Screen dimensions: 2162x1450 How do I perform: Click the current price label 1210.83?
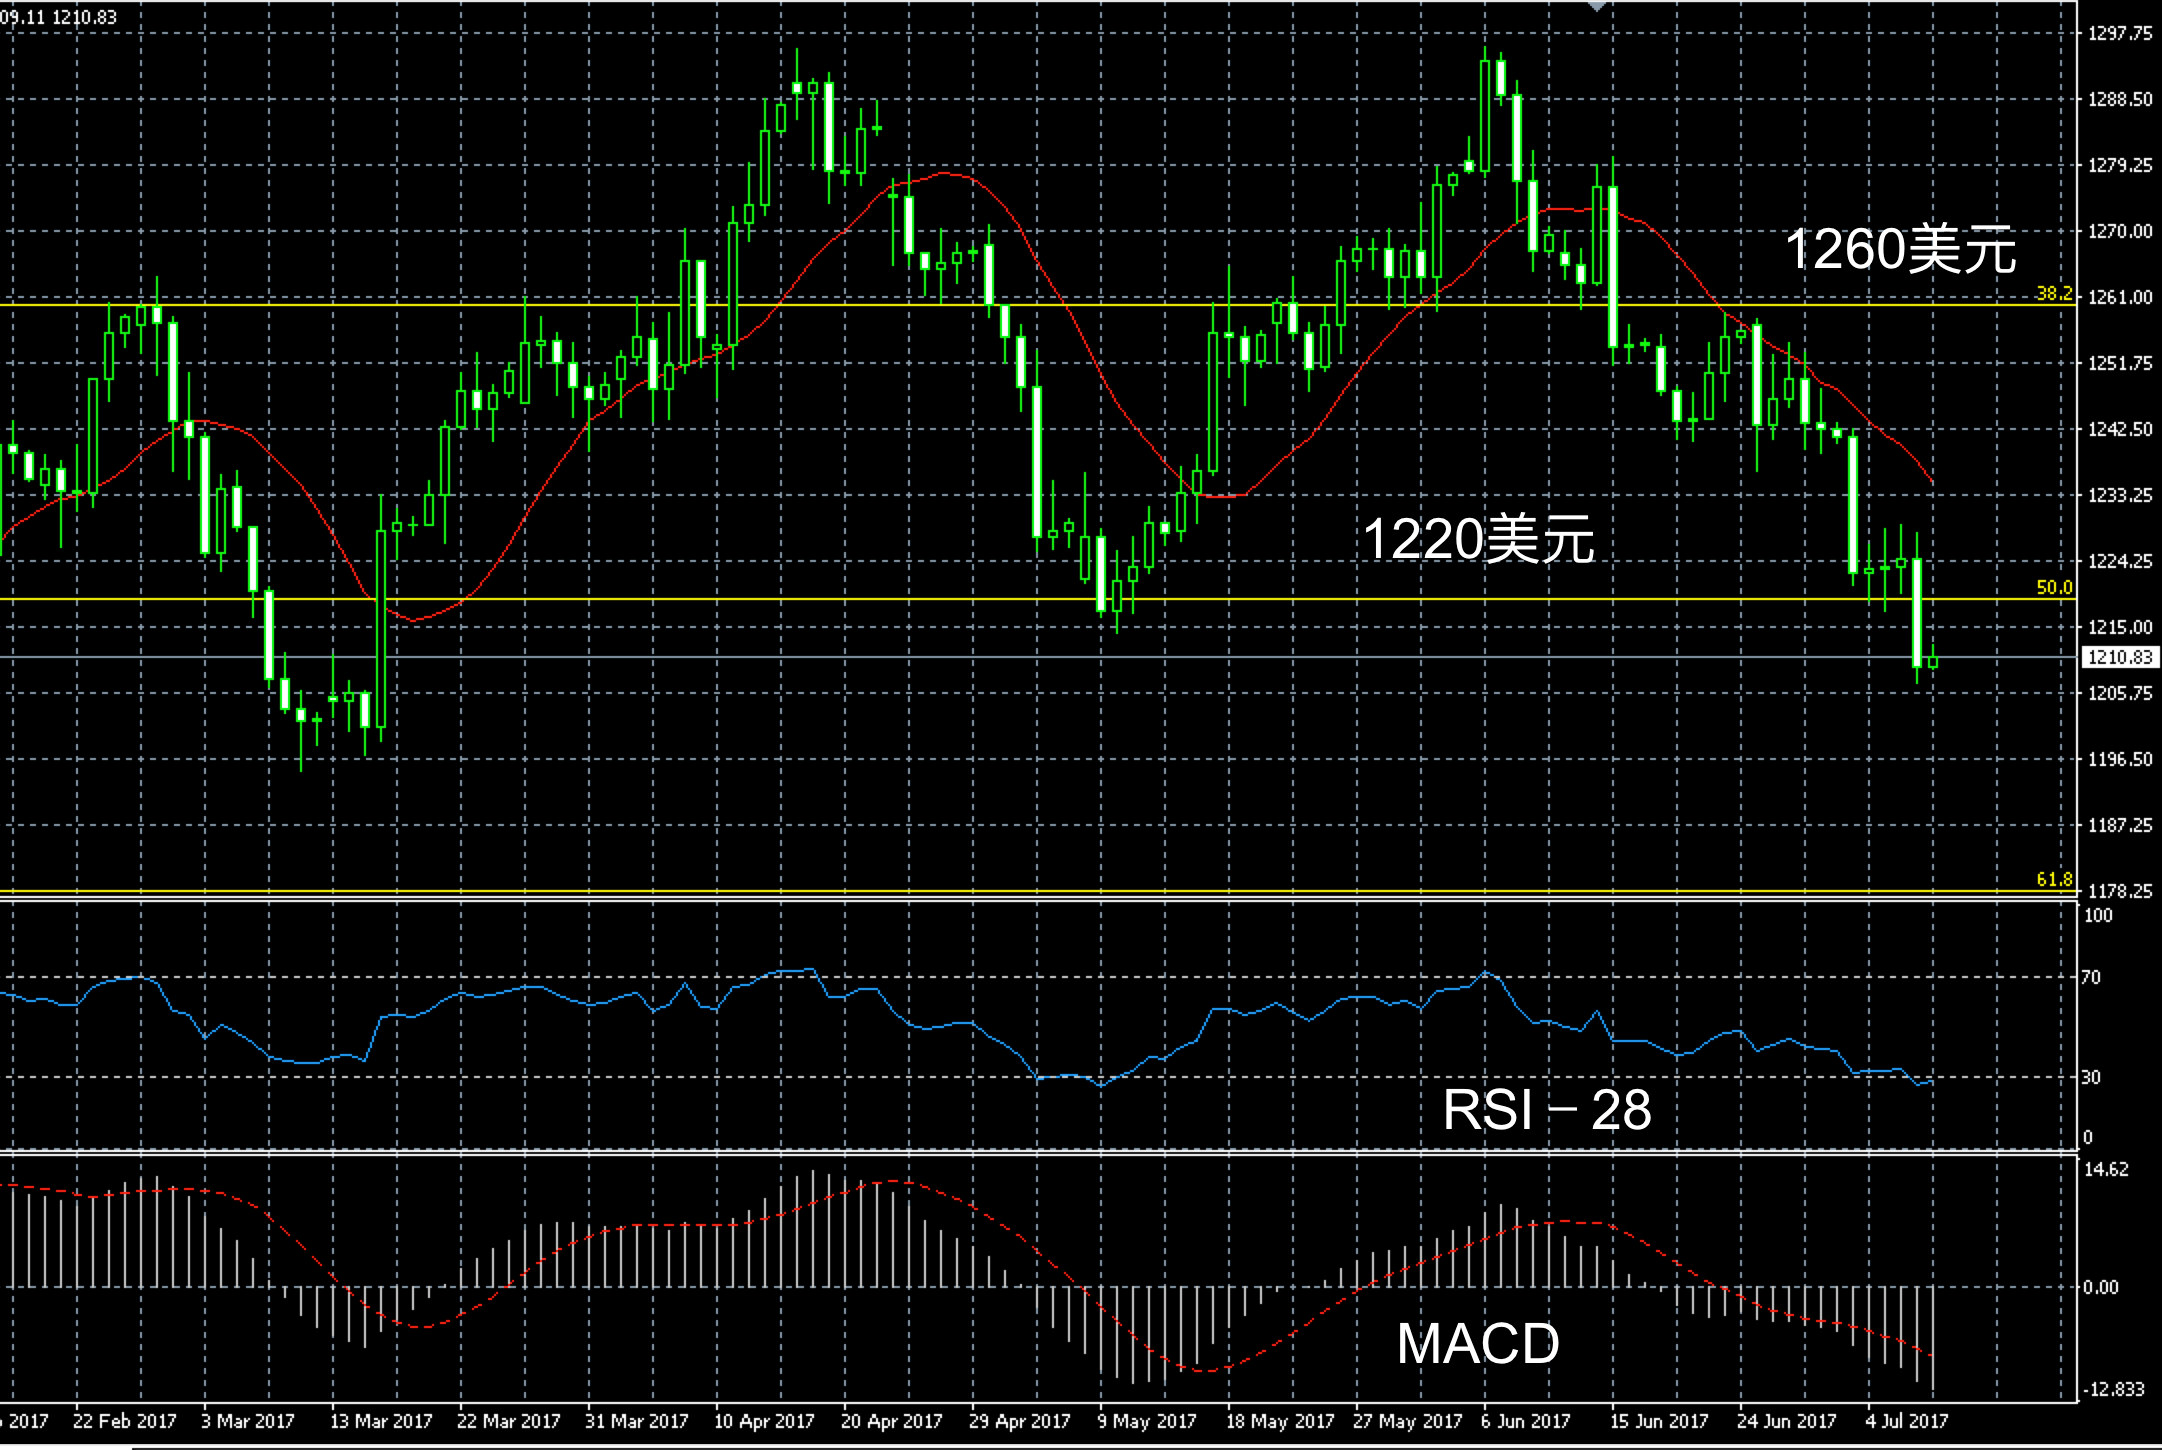pyautogui.click(x=2120, y=657)
